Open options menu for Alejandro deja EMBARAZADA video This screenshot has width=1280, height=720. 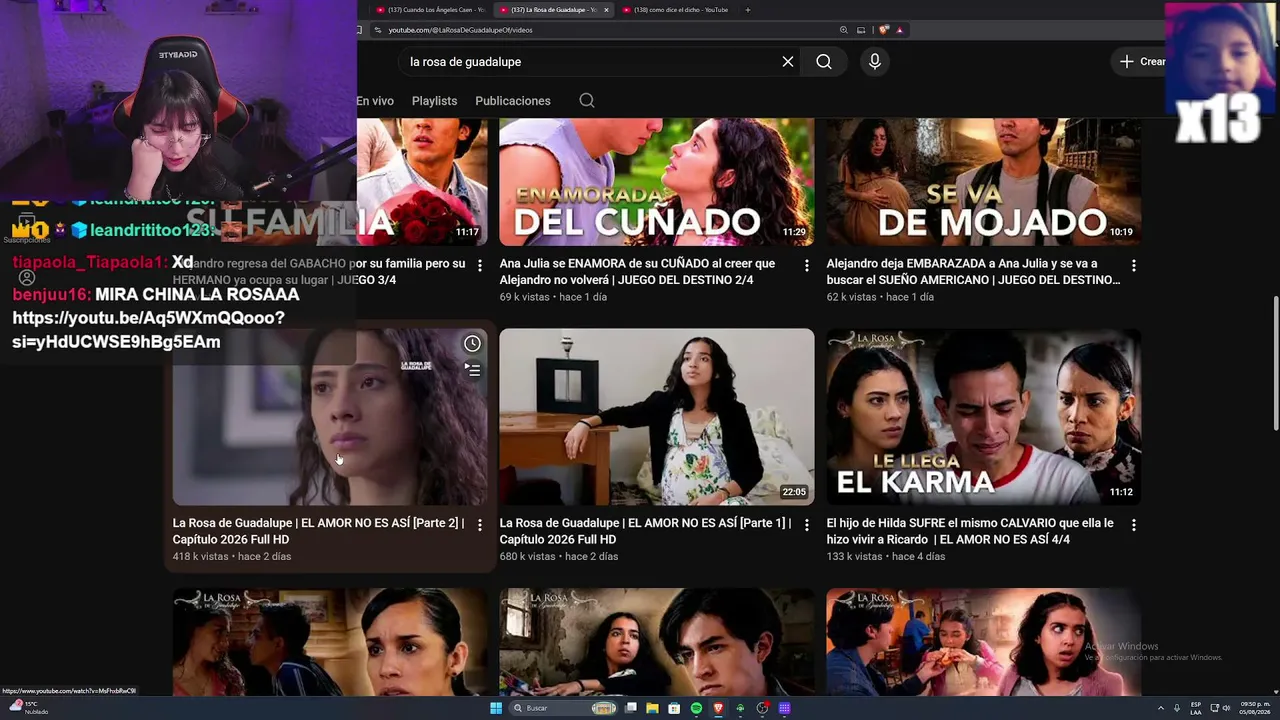coord(1133,266)
